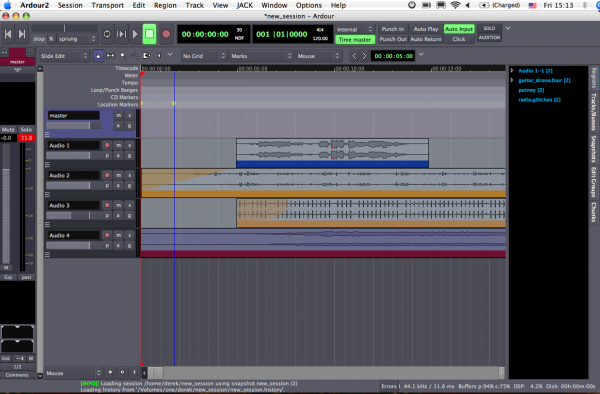Open Snapshots side tab
The image size is (600, 394).
[593, 148]
